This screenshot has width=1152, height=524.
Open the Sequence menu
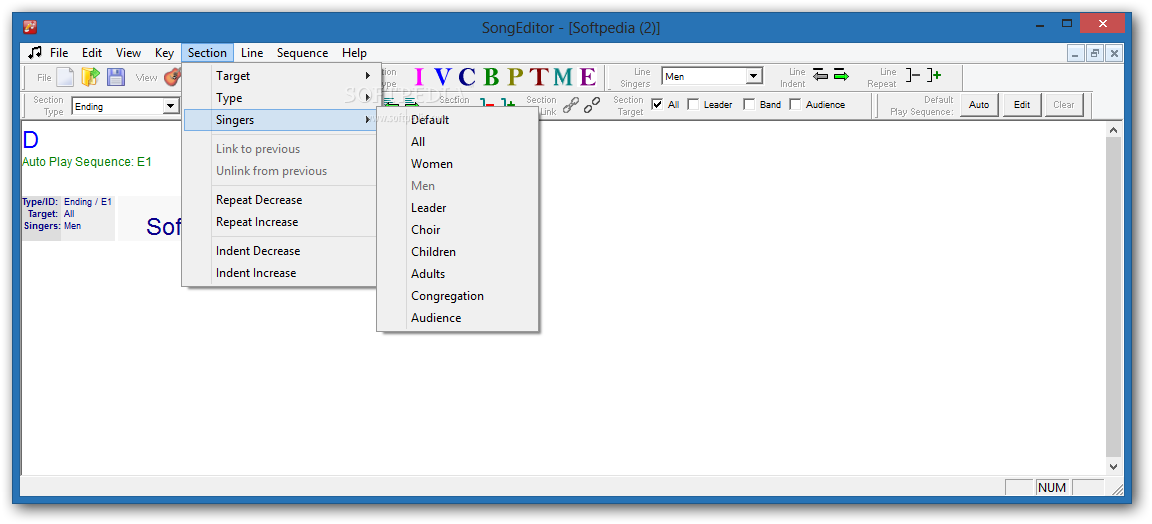(x=302, y=53)
